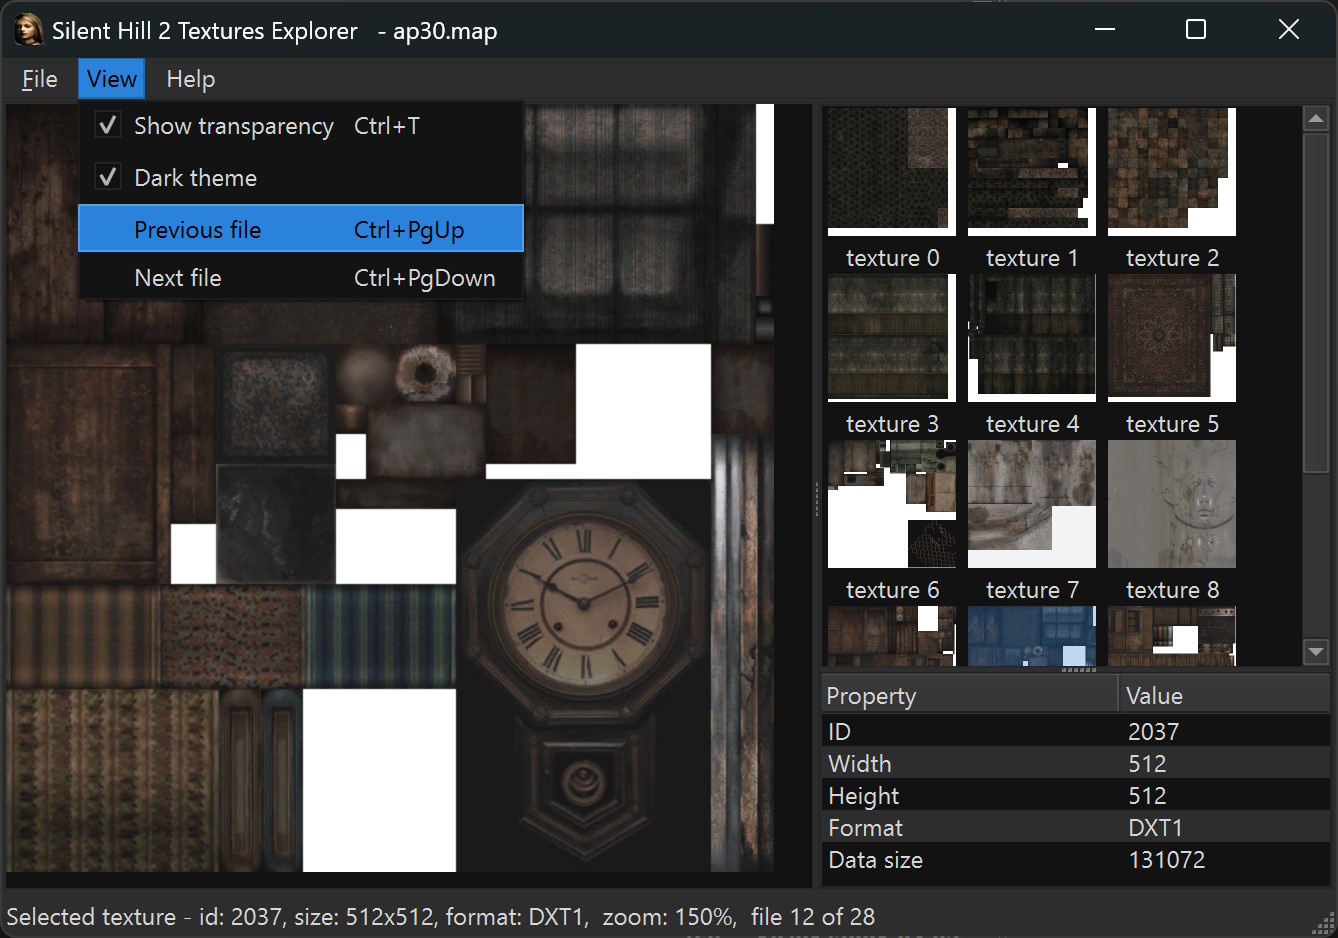Screen dimensions: 1338x938
Task: Open the Help menu
Action: (x=190, y=79)
